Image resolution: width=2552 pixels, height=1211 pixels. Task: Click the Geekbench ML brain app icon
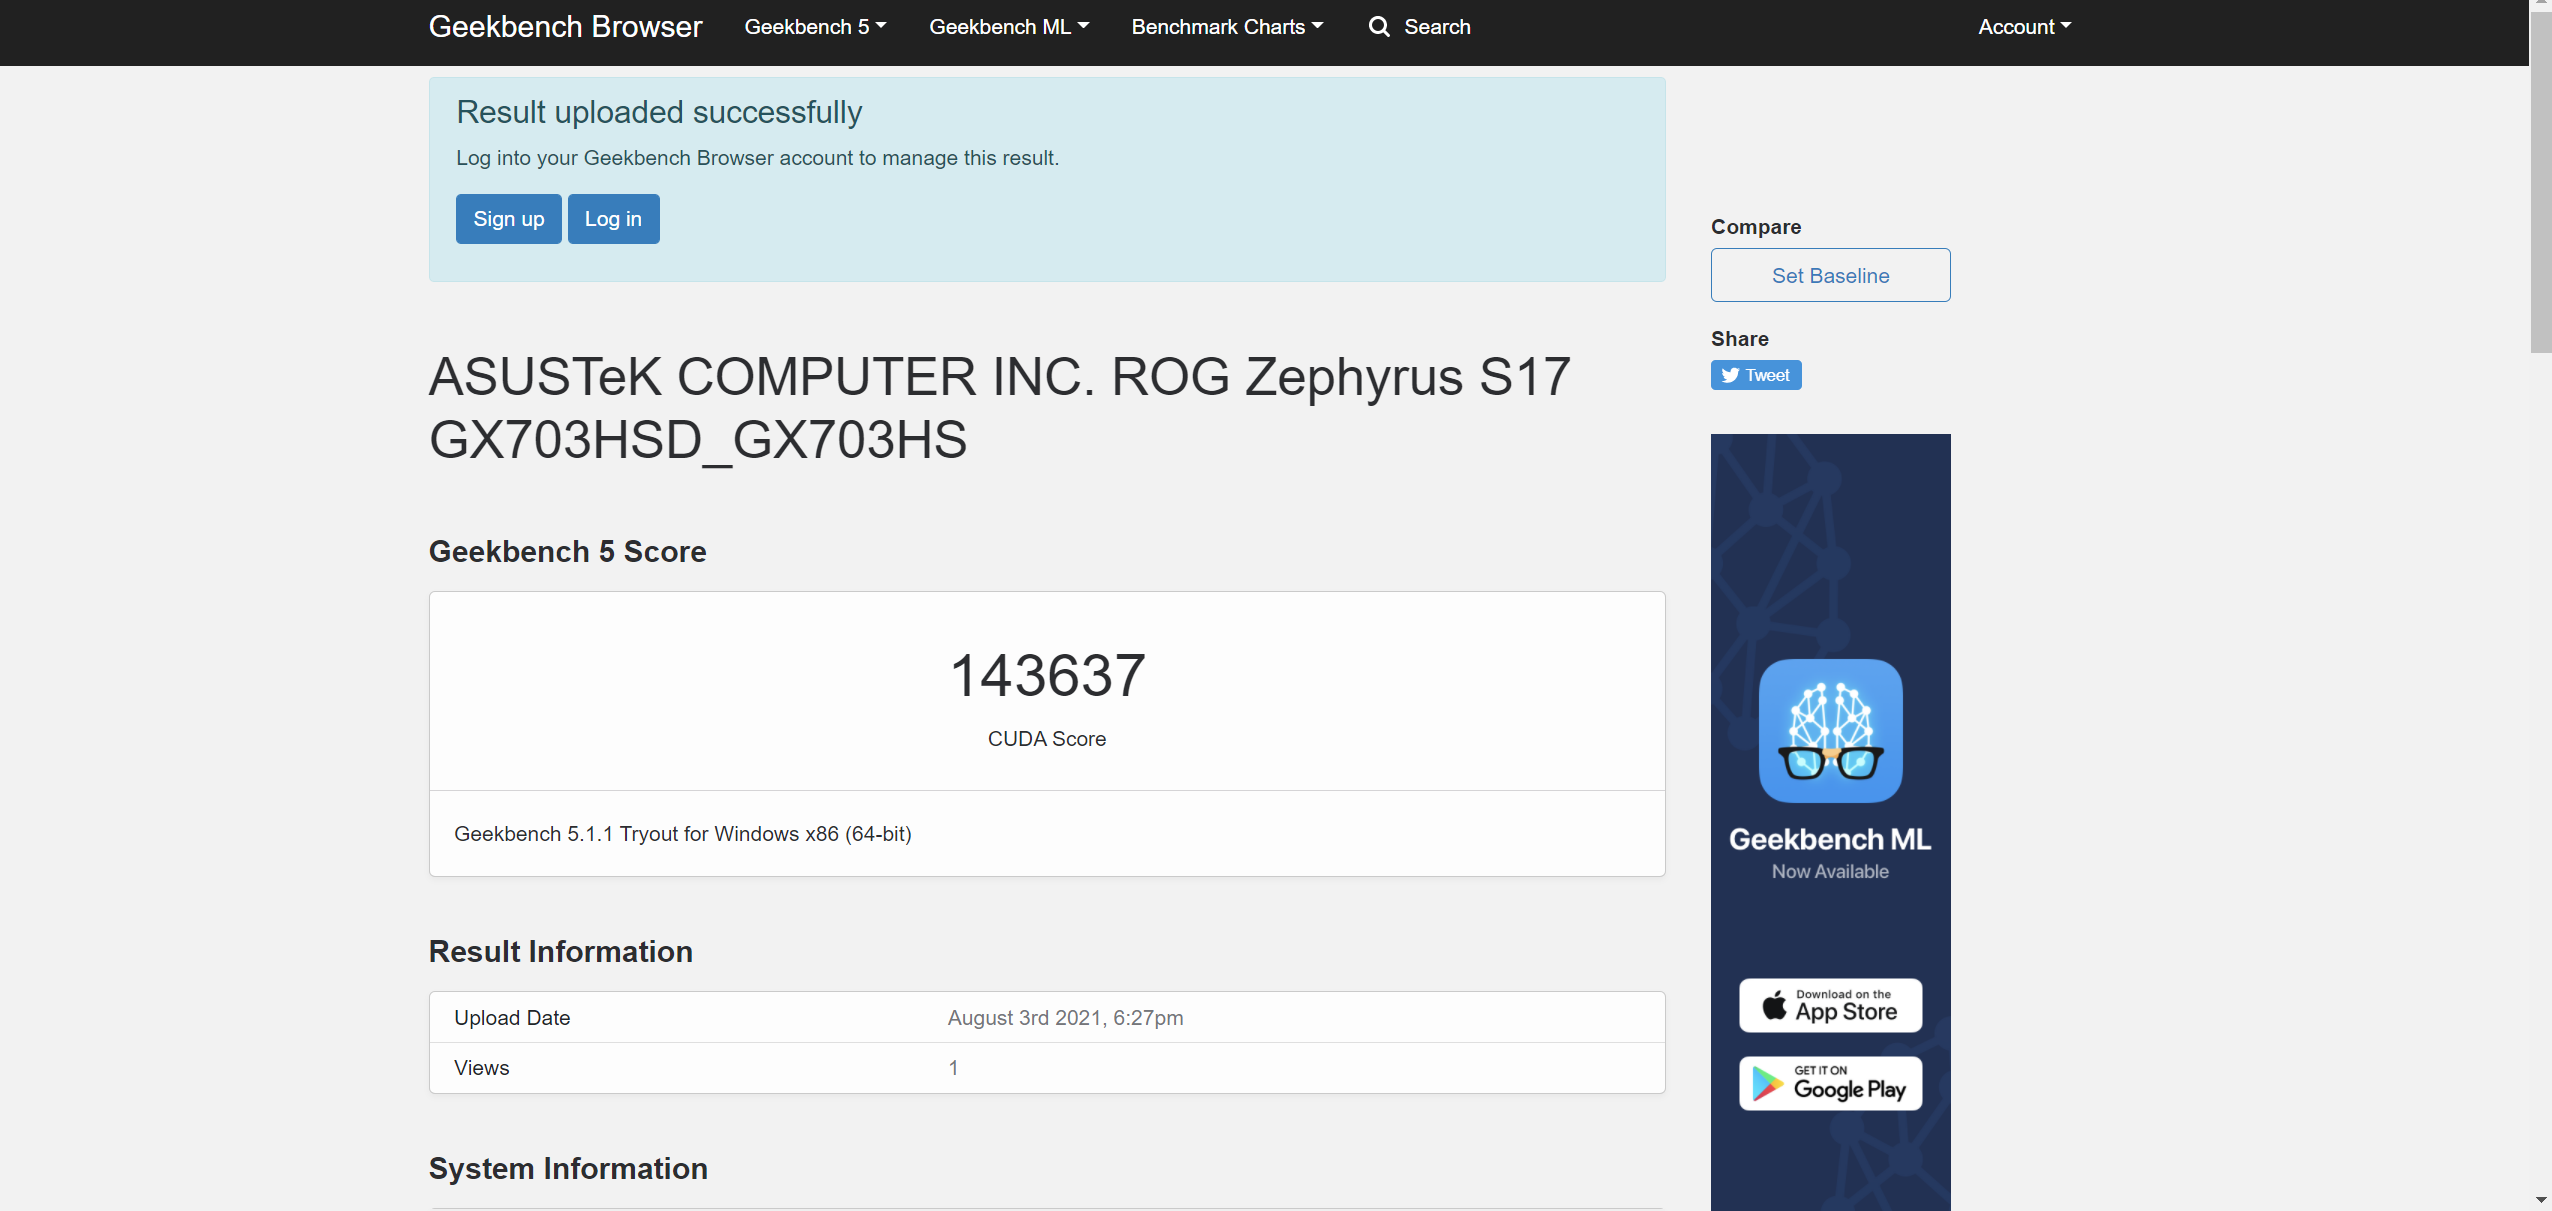point(1830,731)
